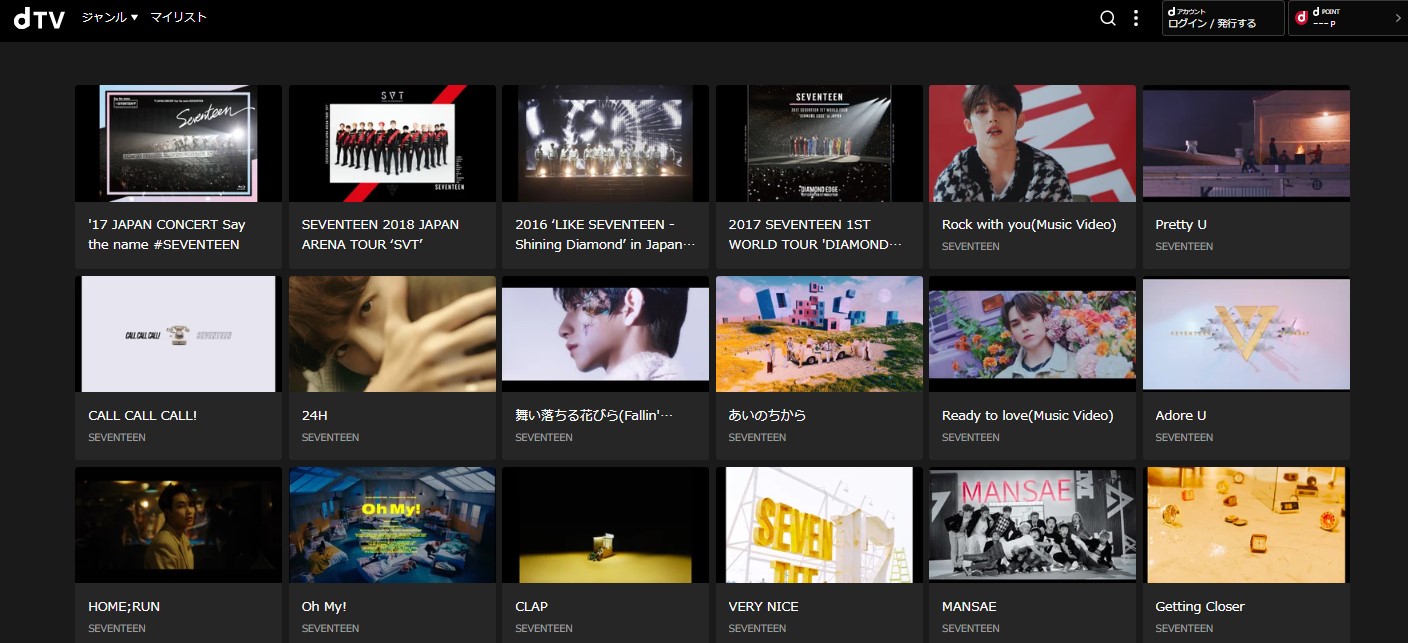The height and width of the screenshot is (643, 1408).
Task: Click the 'Ready to love(Music Video)' title
Action: [x=1027, y=415]
